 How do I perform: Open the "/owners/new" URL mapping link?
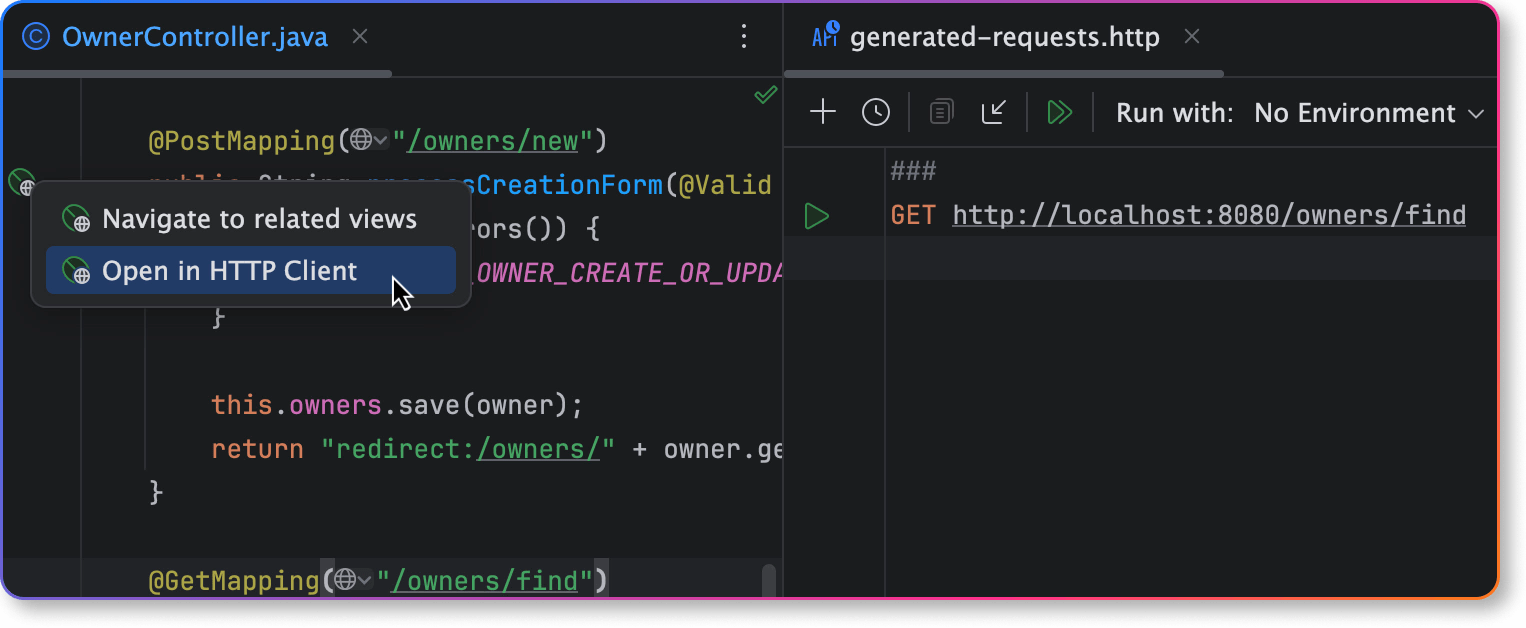click(x=492, y=141)
